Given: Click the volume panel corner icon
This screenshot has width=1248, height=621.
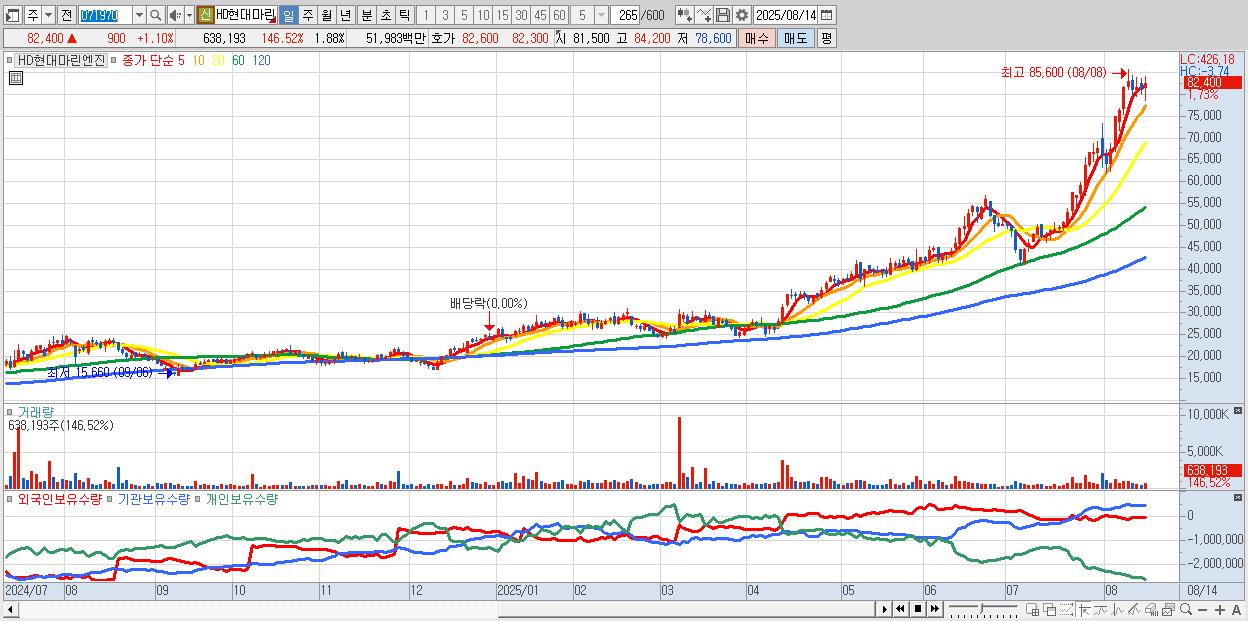Looking at the screenshot, I should coord(1239,411).
